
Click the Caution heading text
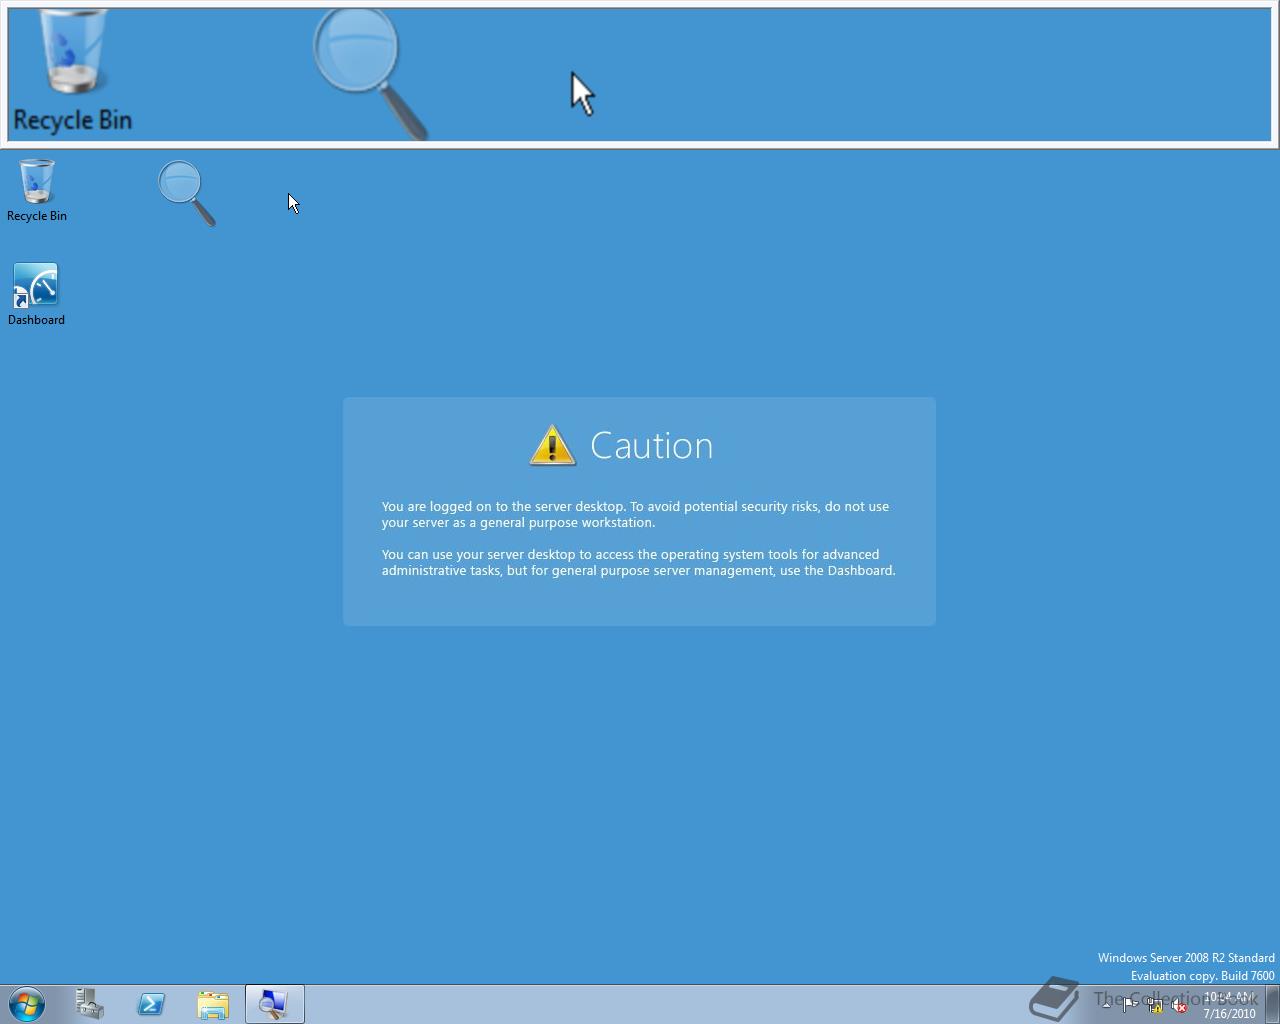coord(651,445)
